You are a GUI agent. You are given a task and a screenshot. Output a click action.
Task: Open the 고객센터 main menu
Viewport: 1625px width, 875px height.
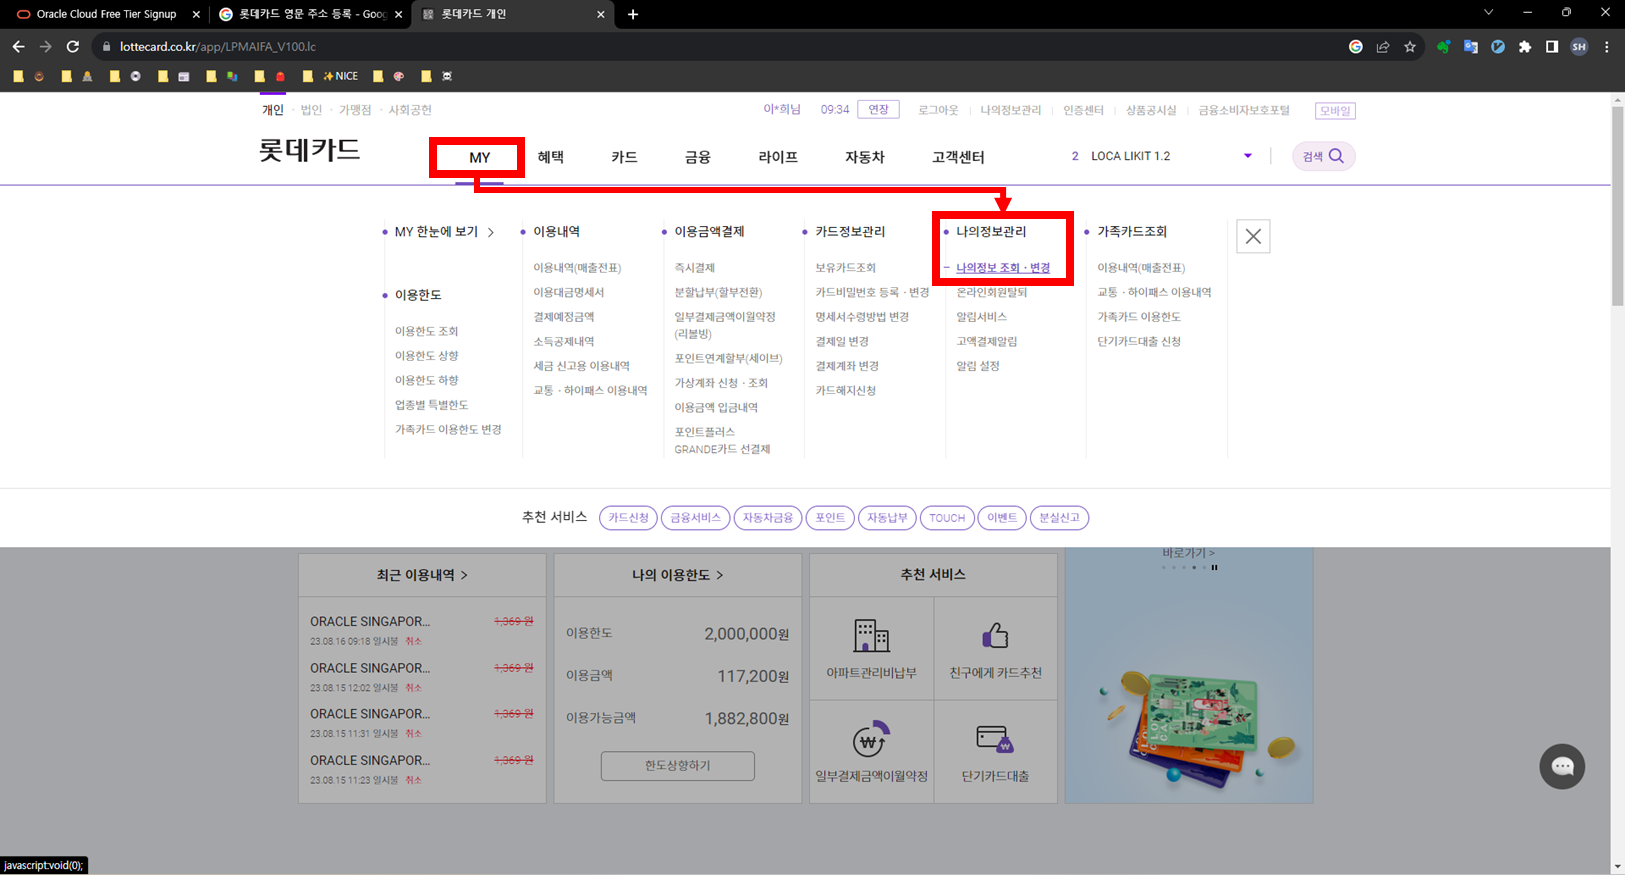click(x=958, y=157)
